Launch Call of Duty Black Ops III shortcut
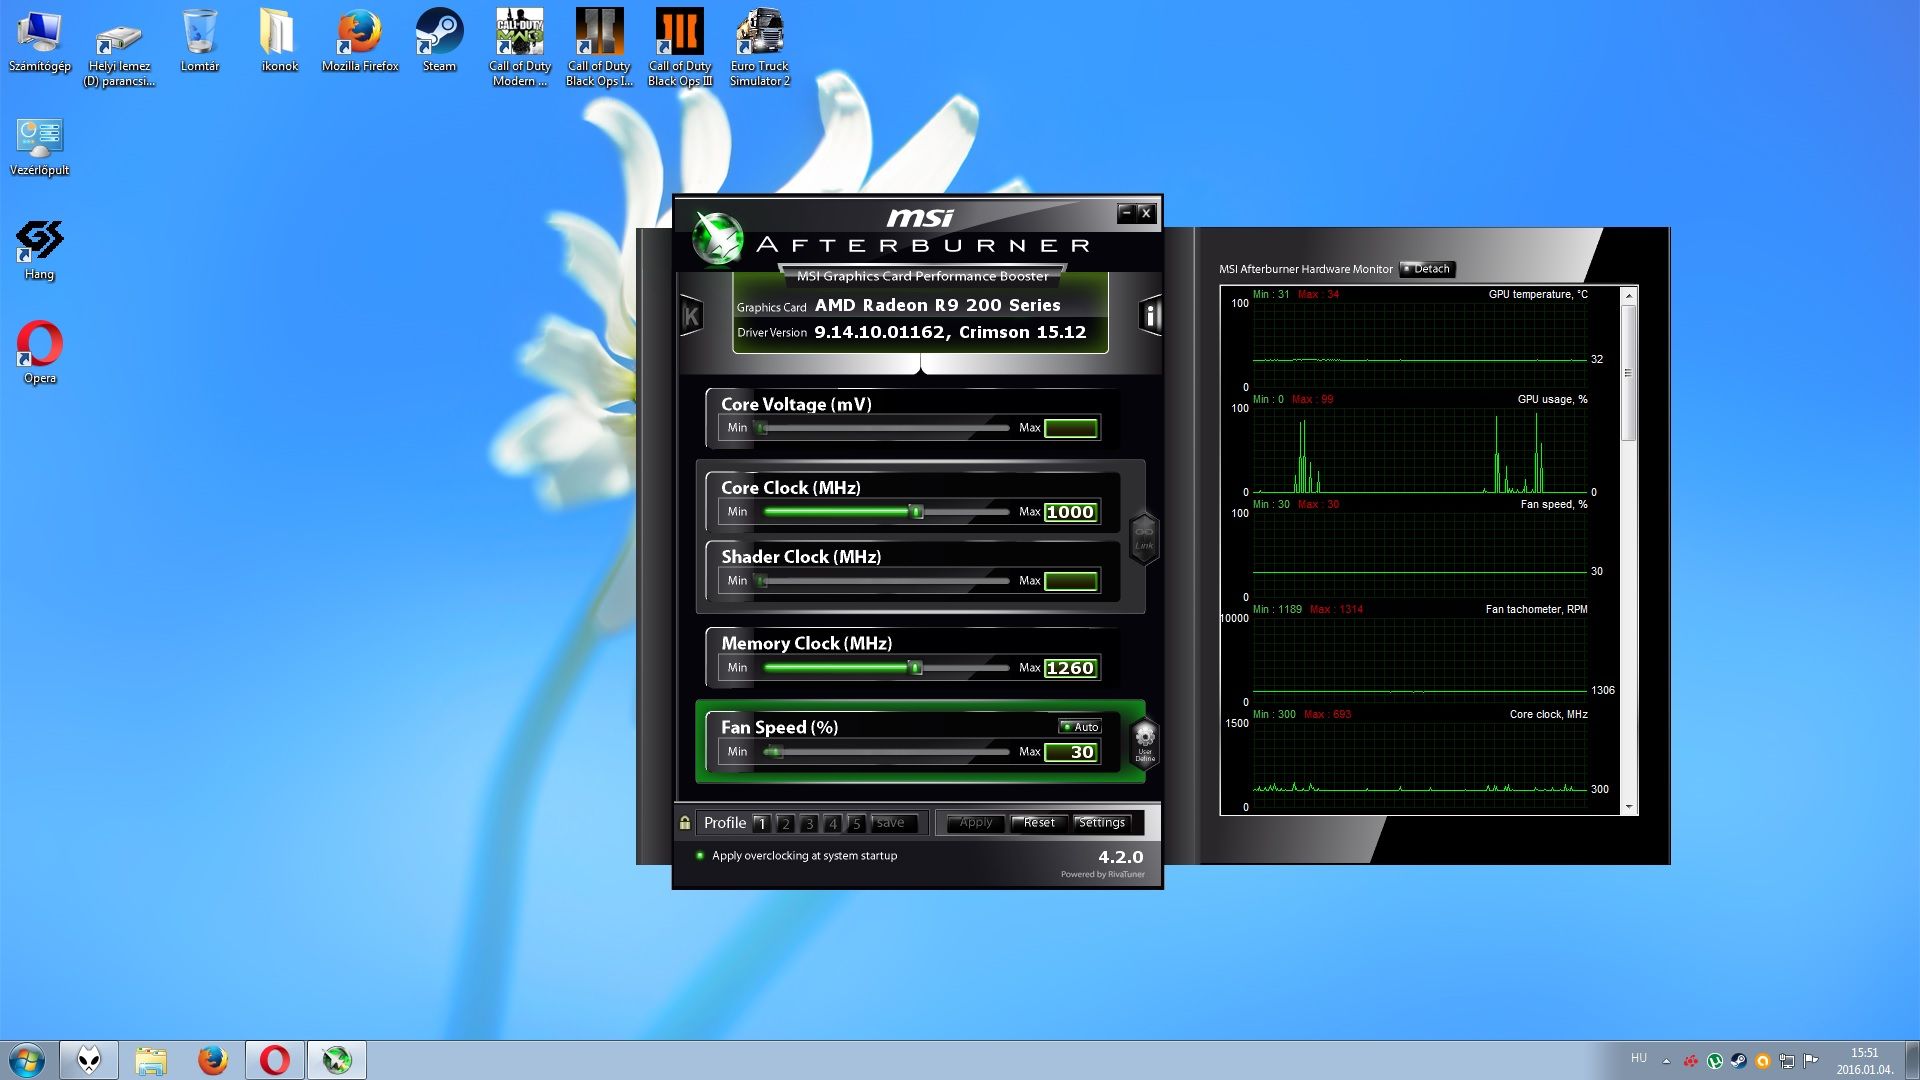The height and width of the screenshot is (1080, 1920). coord(680,49)
